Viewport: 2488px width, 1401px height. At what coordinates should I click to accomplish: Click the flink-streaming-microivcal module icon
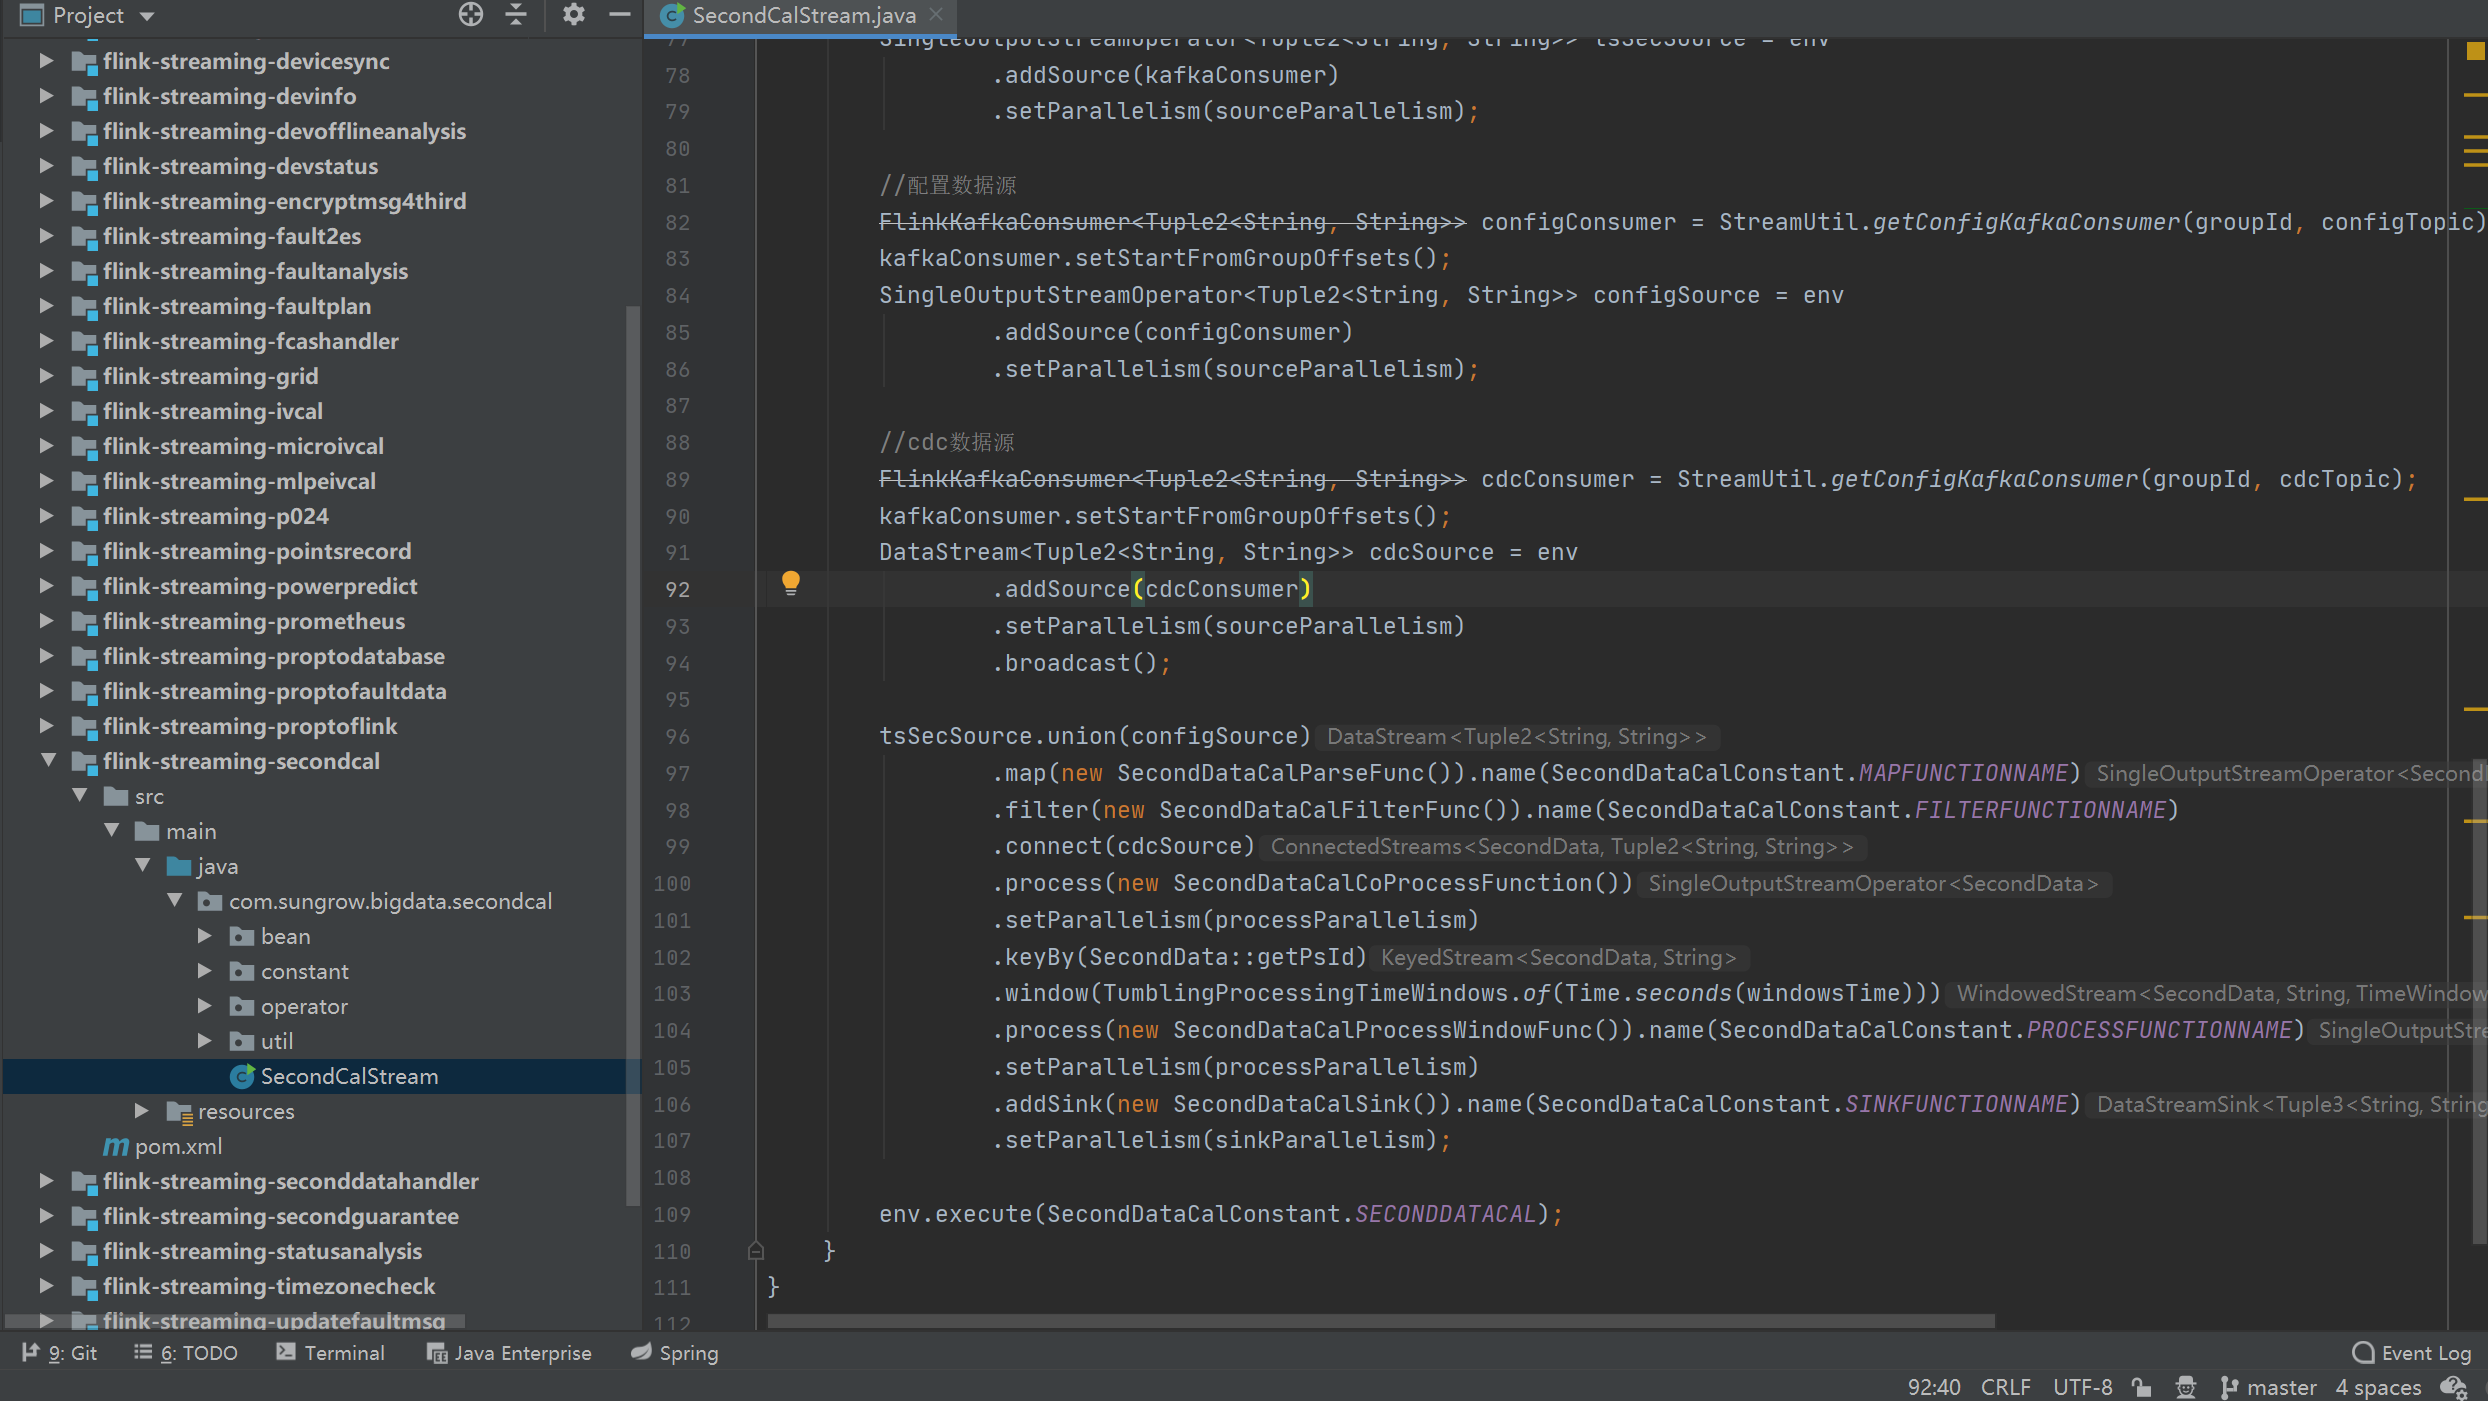(84, 446)
